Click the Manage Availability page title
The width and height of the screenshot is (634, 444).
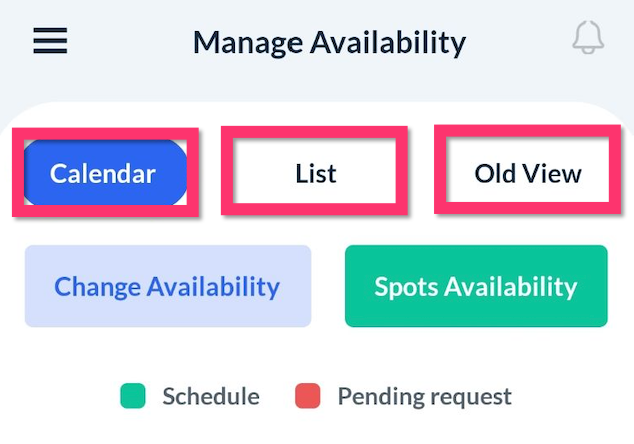329,43
